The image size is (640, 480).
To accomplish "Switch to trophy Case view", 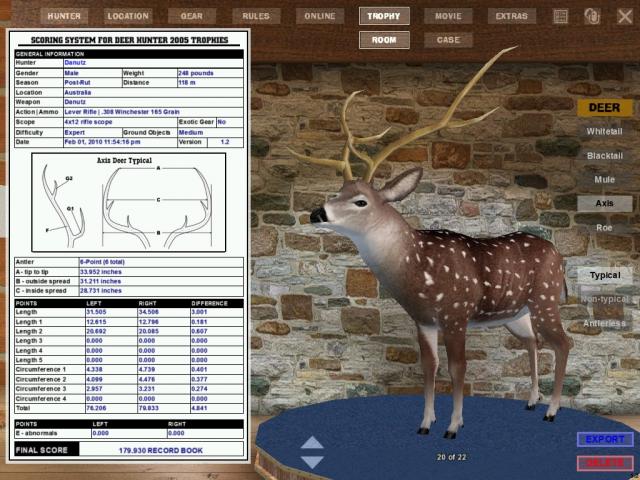I will click(x=448, y=40).
